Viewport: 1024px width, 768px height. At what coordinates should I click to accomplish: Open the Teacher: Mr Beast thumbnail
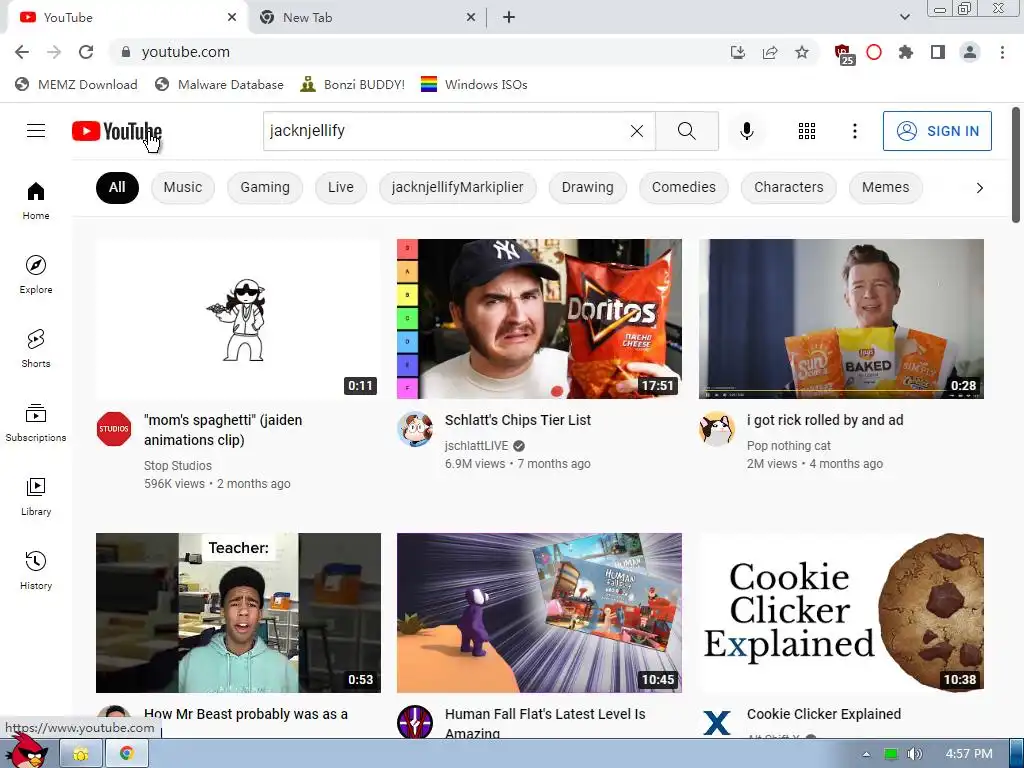click(x=238, y=613)
